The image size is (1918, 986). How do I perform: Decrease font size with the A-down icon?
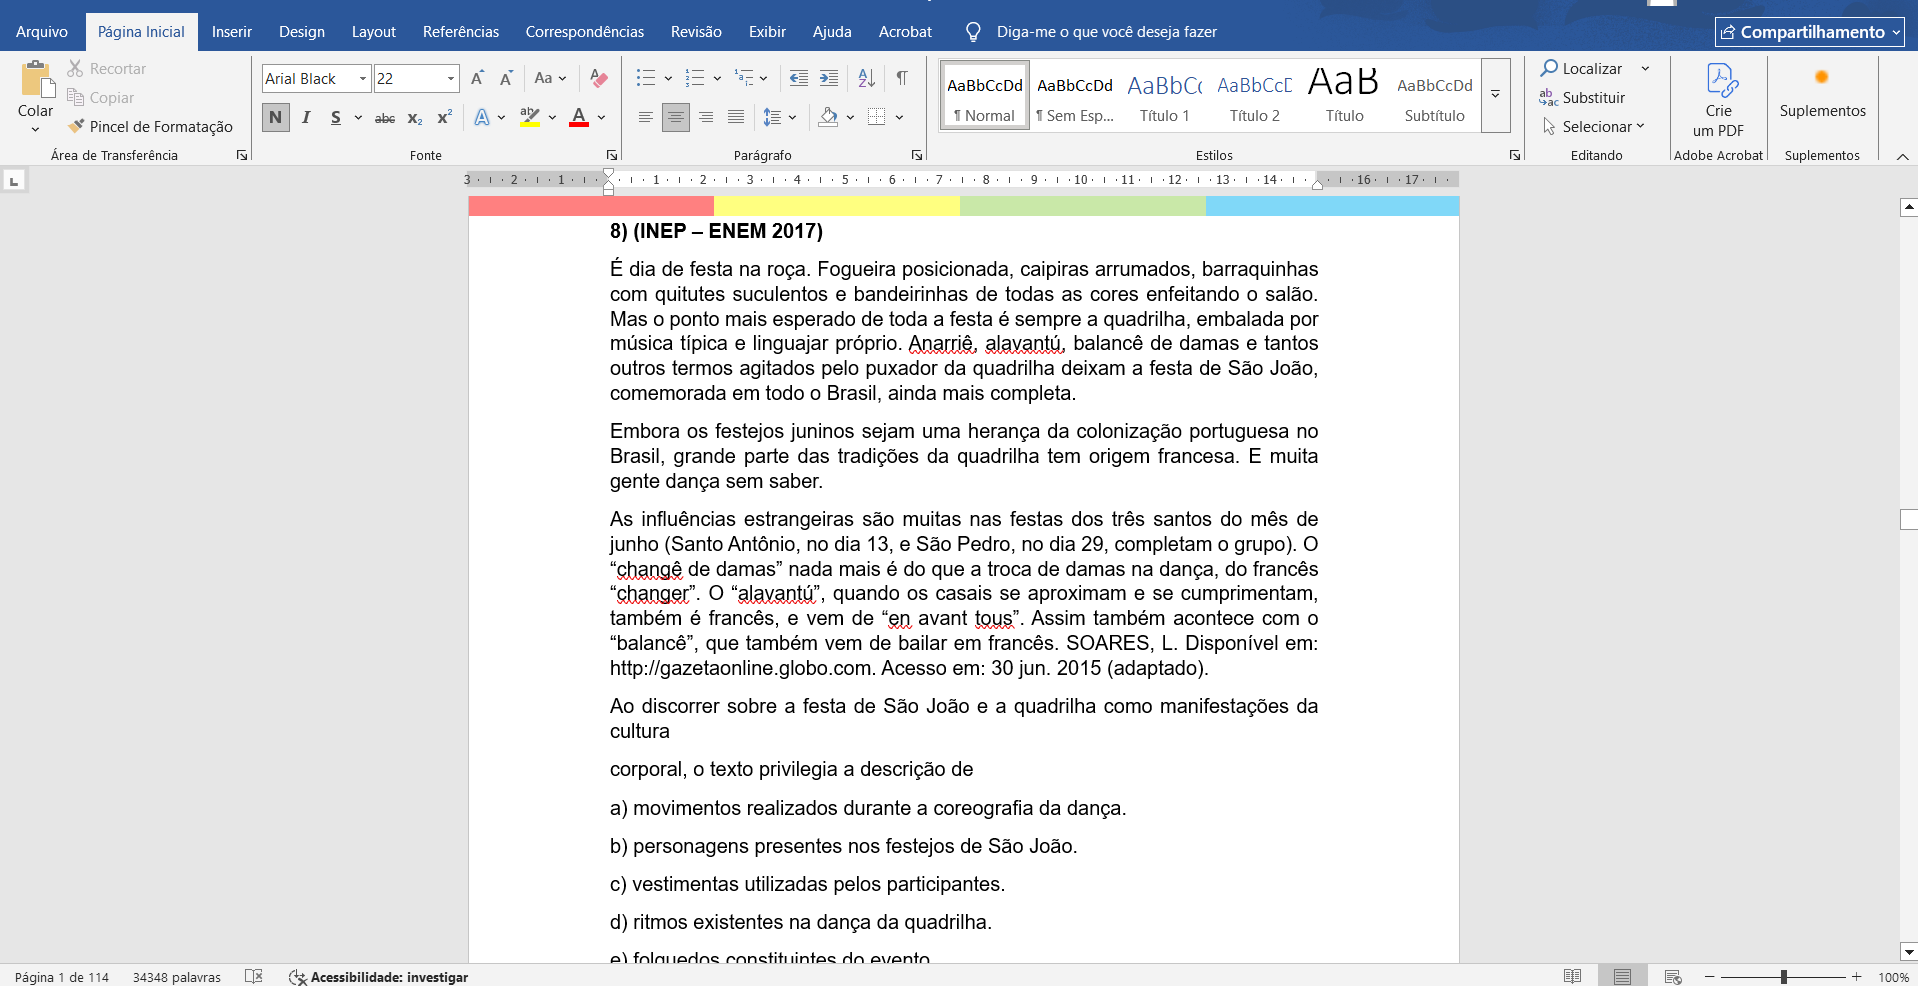pyautogui.click(x=506, y=78)
